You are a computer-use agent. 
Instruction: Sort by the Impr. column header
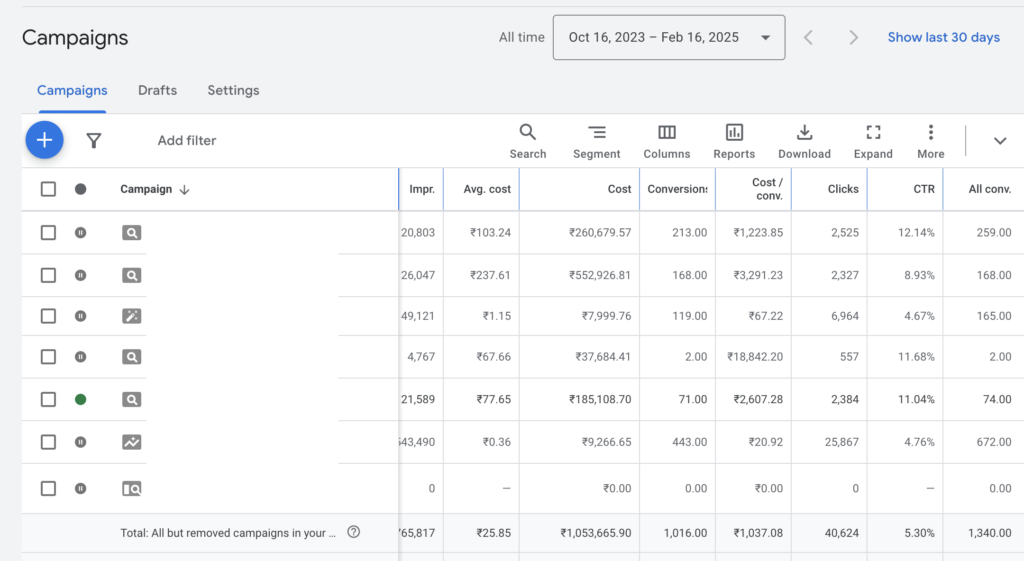422,189
